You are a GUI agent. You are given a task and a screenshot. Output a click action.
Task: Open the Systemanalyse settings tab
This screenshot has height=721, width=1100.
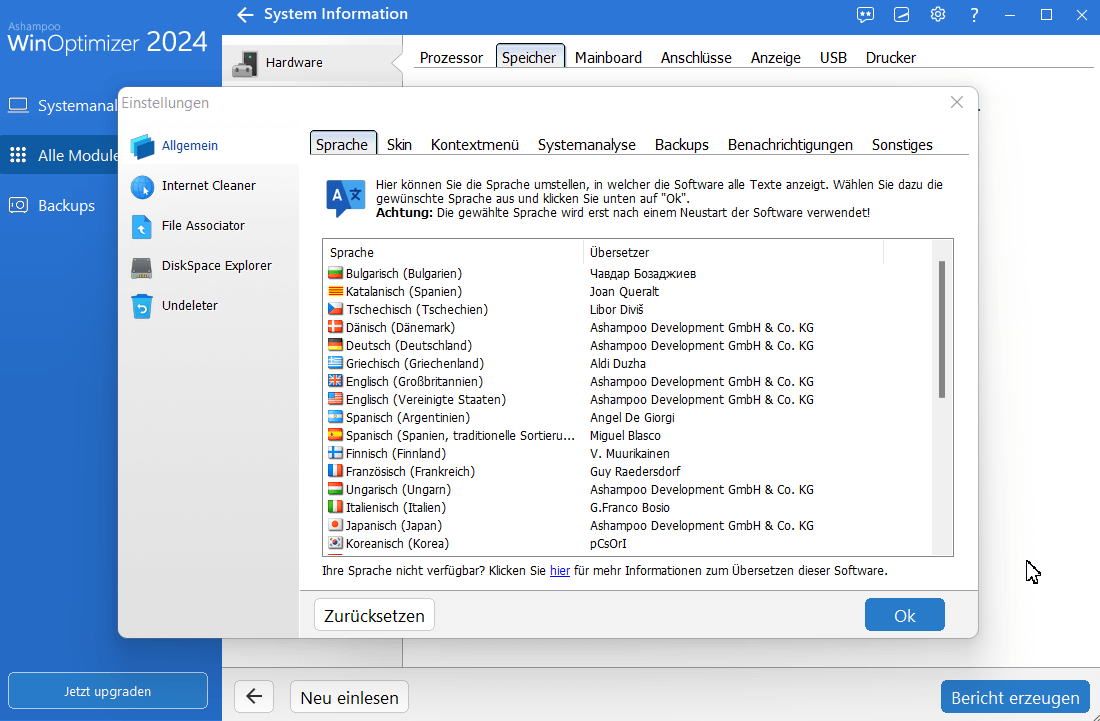pos(587,144)
